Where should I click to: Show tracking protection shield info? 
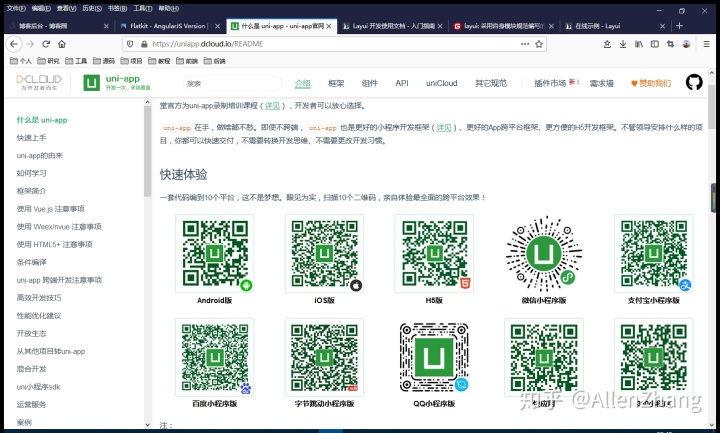[x=130, y=44]
